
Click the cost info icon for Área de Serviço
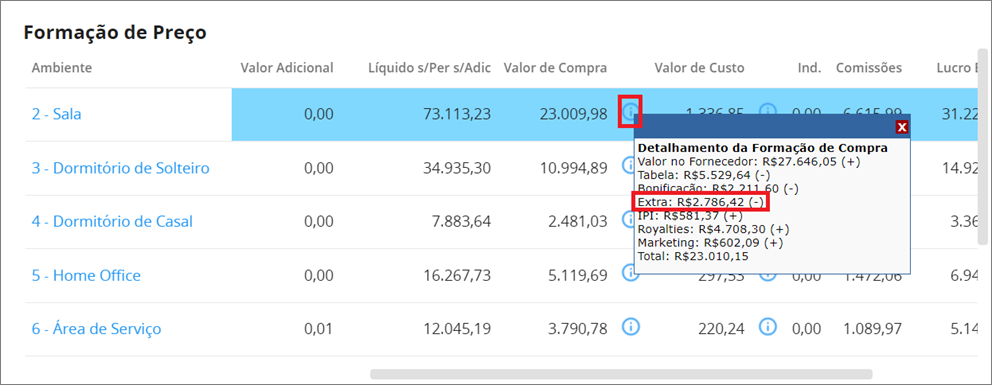click(x=767, y=326)
